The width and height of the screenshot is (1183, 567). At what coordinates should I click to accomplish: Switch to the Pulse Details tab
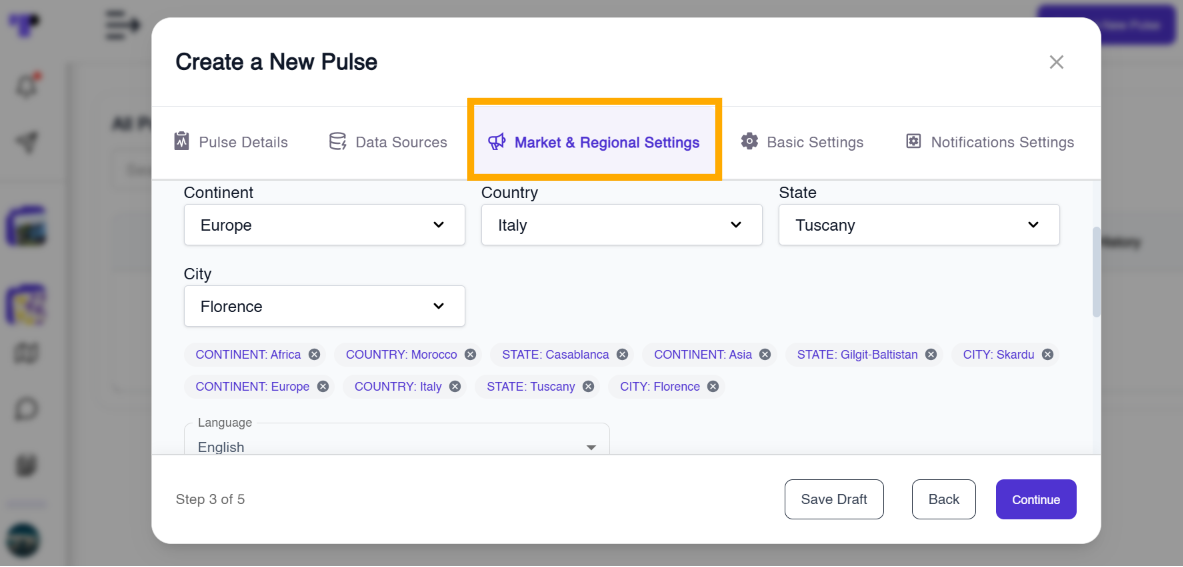click(231, 142)
